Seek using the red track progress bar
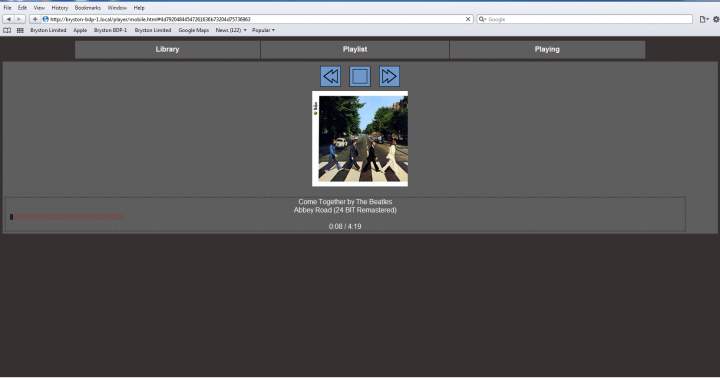720x378 pixels. click(68, 216)
